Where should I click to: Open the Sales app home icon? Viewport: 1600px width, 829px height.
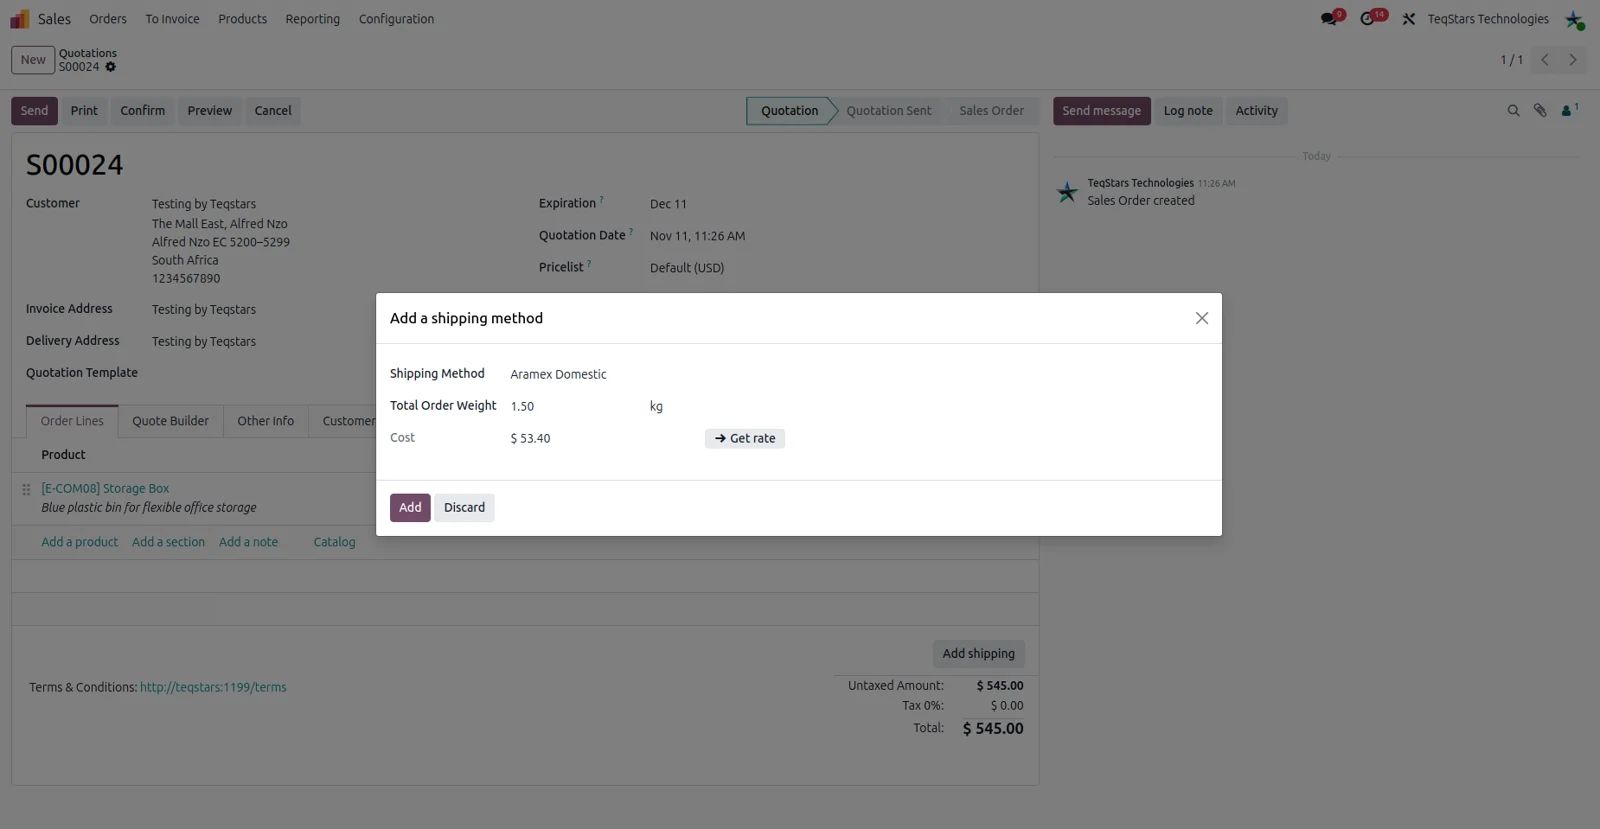tap(20, 19)
